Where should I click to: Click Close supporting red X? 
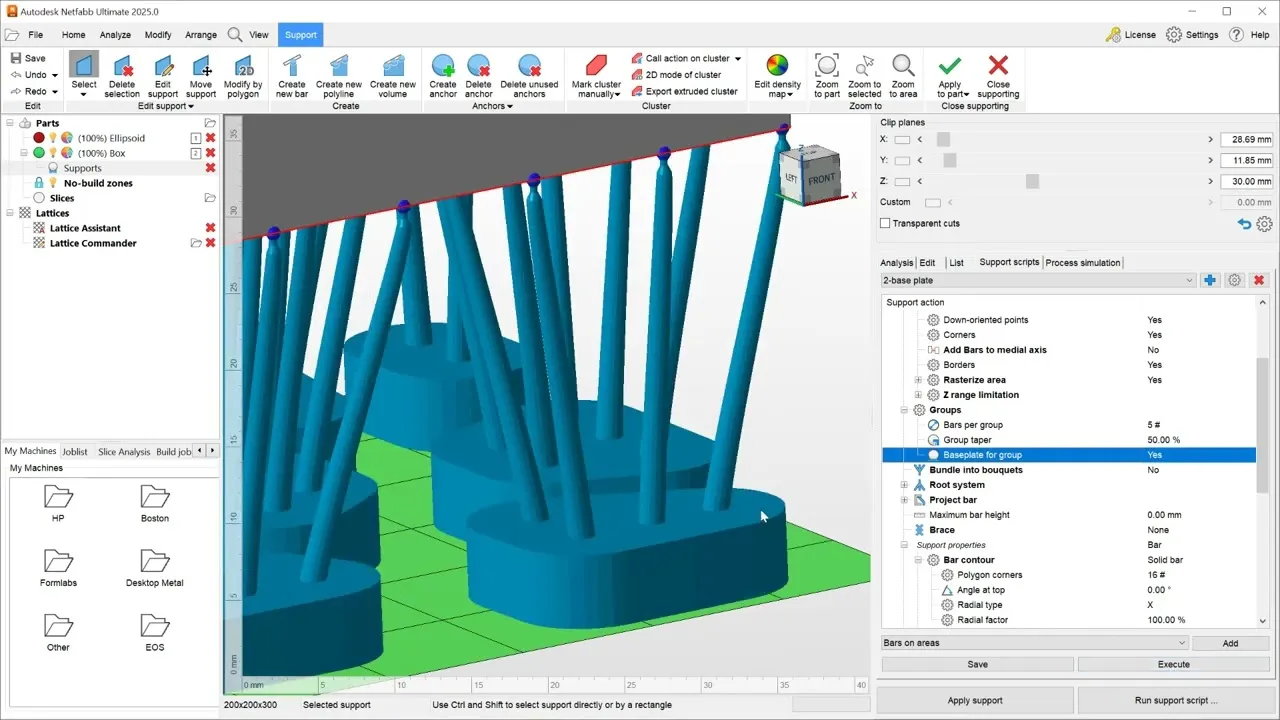[x=998, y=76]
